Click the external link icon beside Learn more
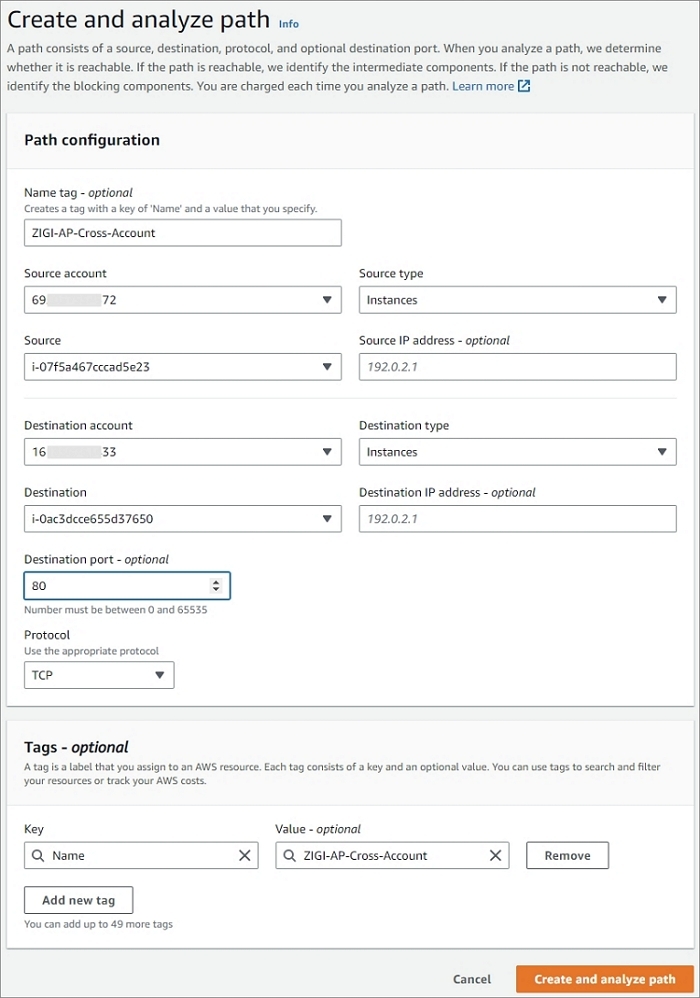 click(x=524, y=87)
